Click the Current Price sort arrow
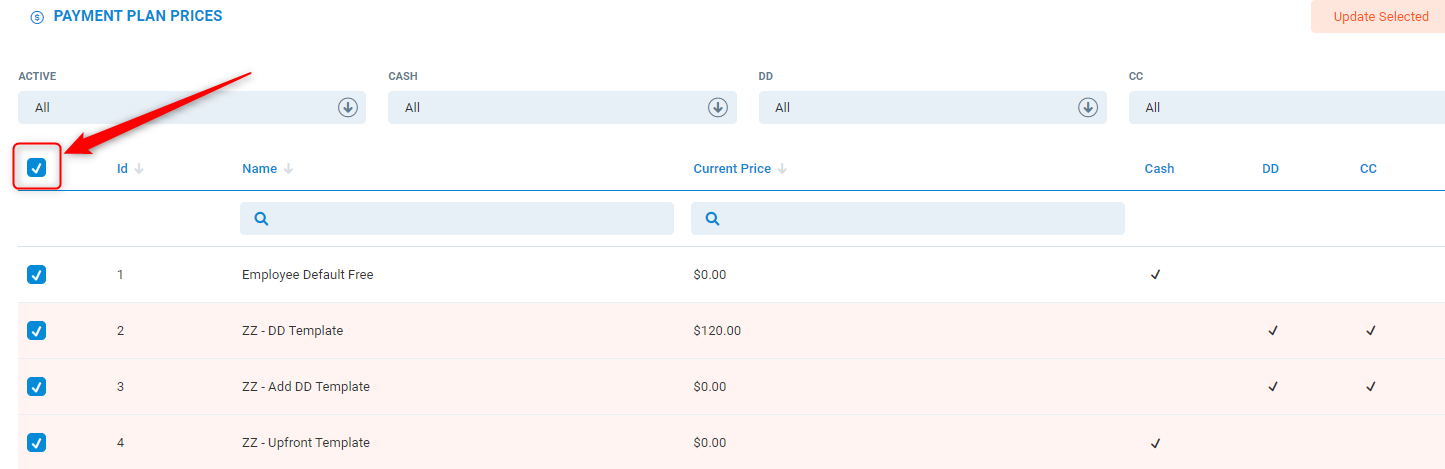The image size is (1445, 469). [782, 169]
